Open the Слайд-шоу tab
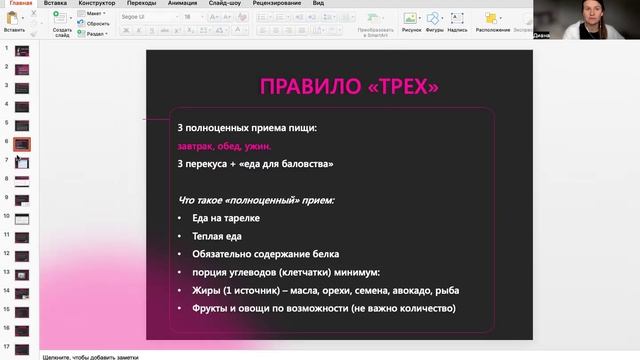 (x=225, y=3)
